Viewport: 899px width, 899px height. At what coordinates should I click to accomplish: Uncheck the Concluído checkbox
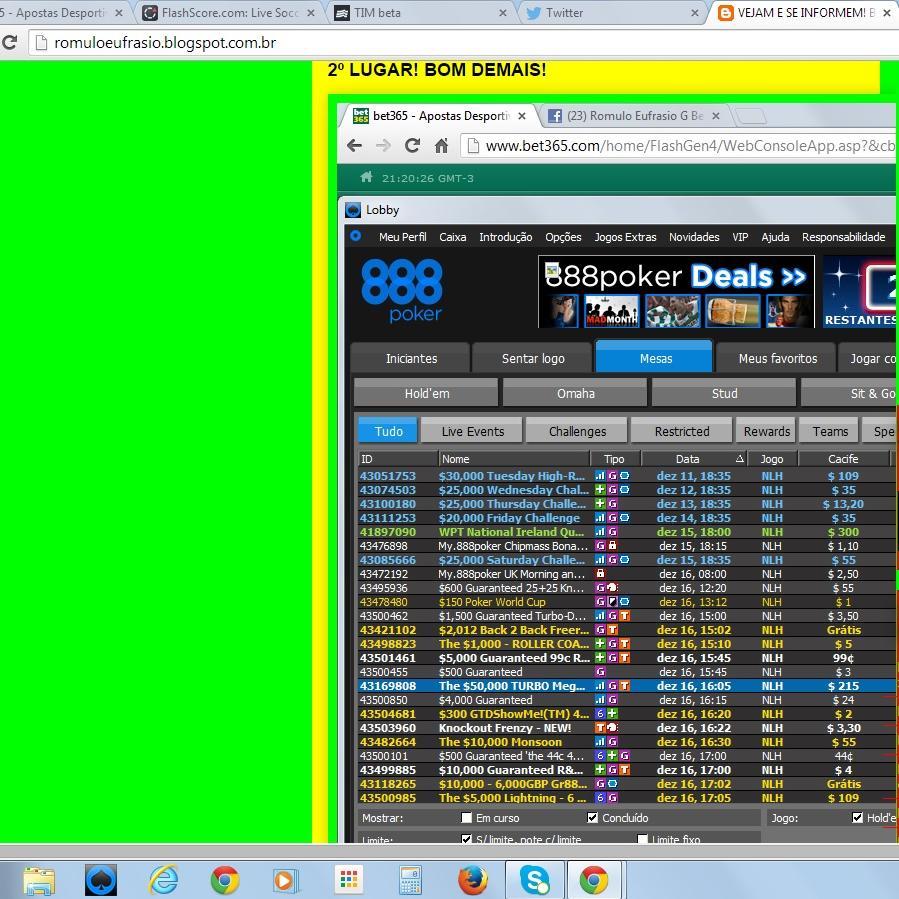pyautogui.click(x=592, y=818)
